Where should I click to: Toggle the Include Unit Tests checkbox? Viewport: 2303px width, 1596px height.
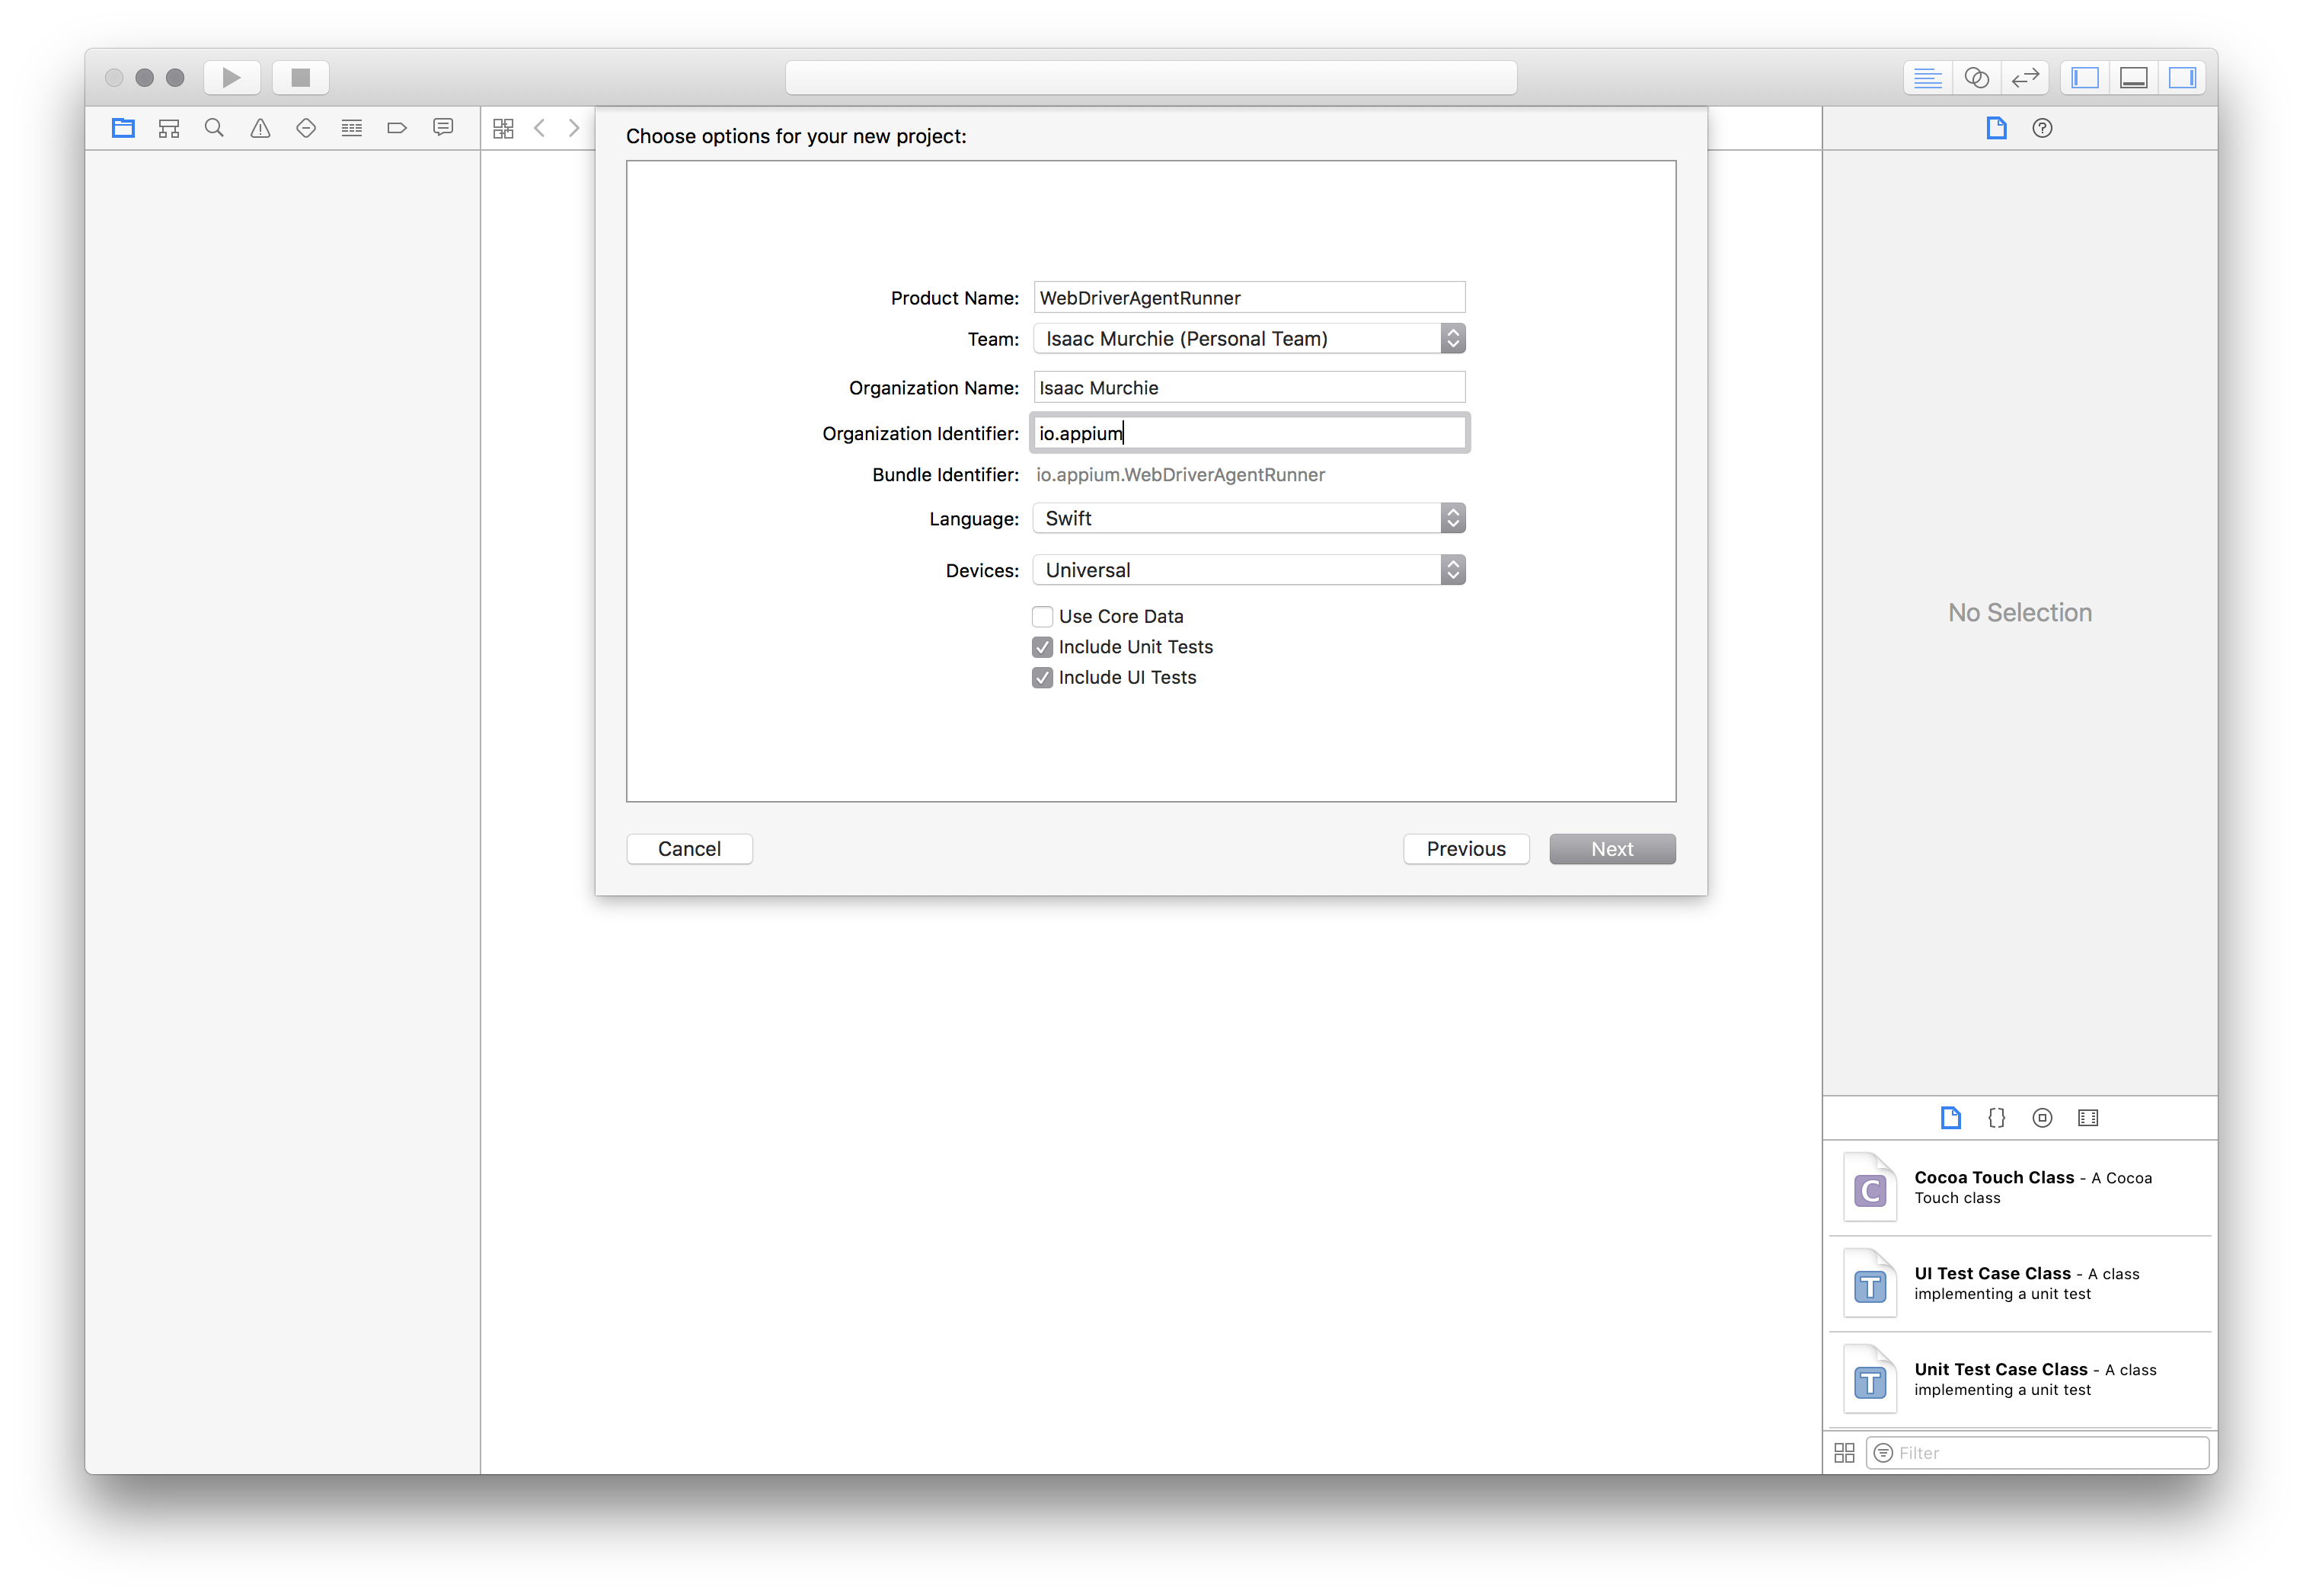pos(1040,646)
